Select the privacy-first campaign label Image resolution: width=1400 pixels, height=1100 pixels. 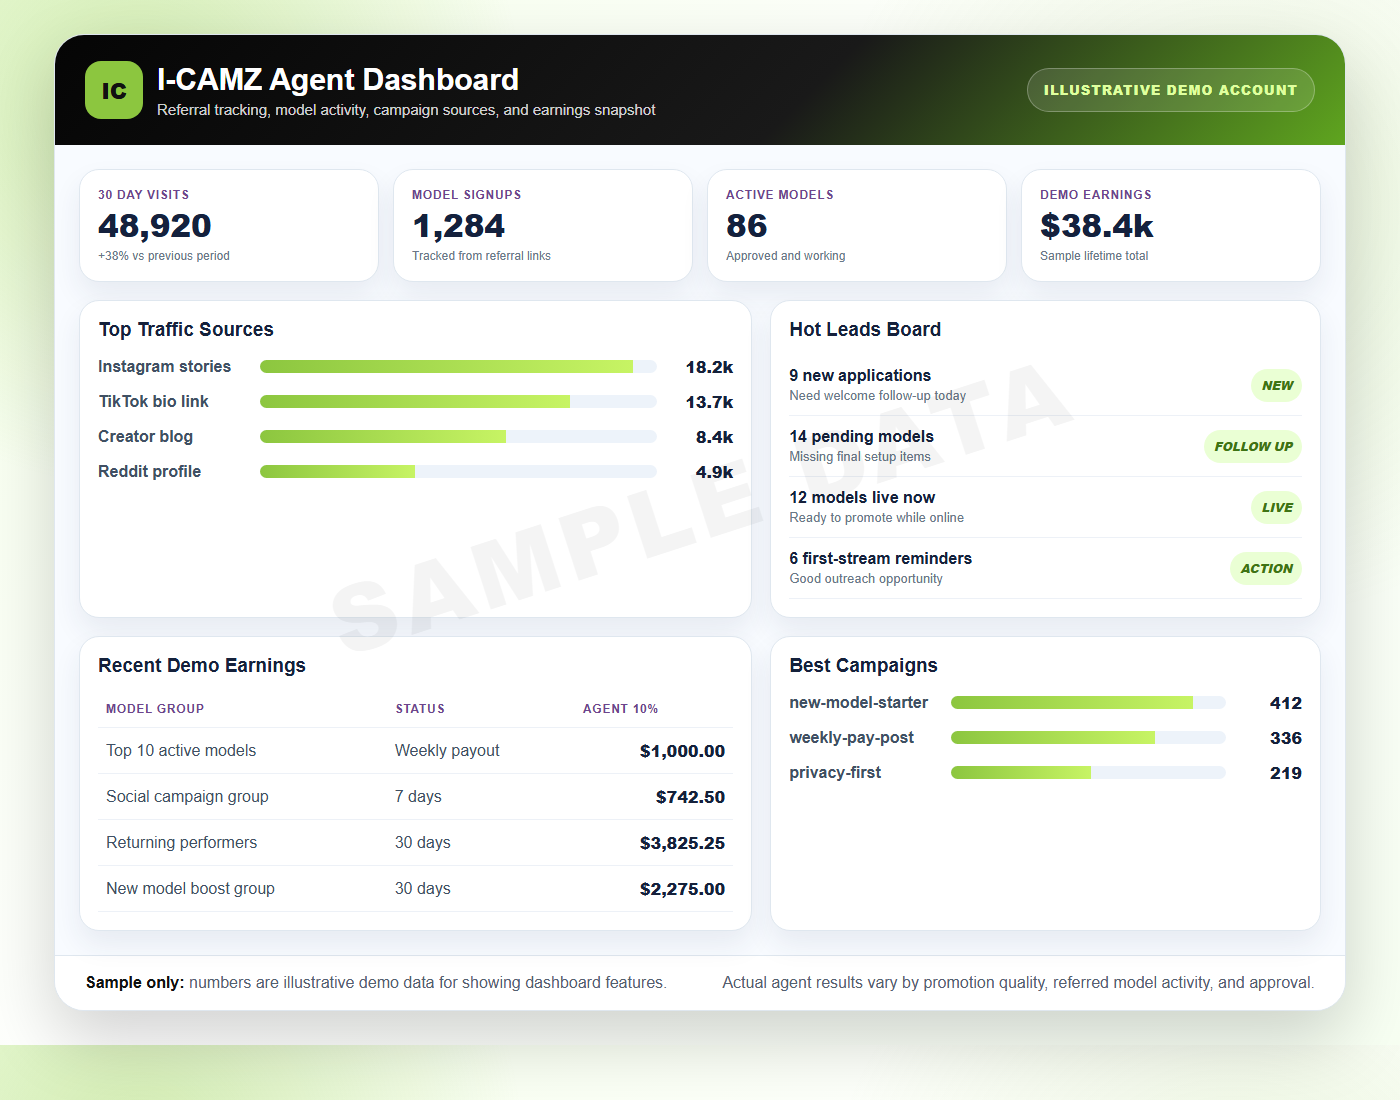point(835,773)
